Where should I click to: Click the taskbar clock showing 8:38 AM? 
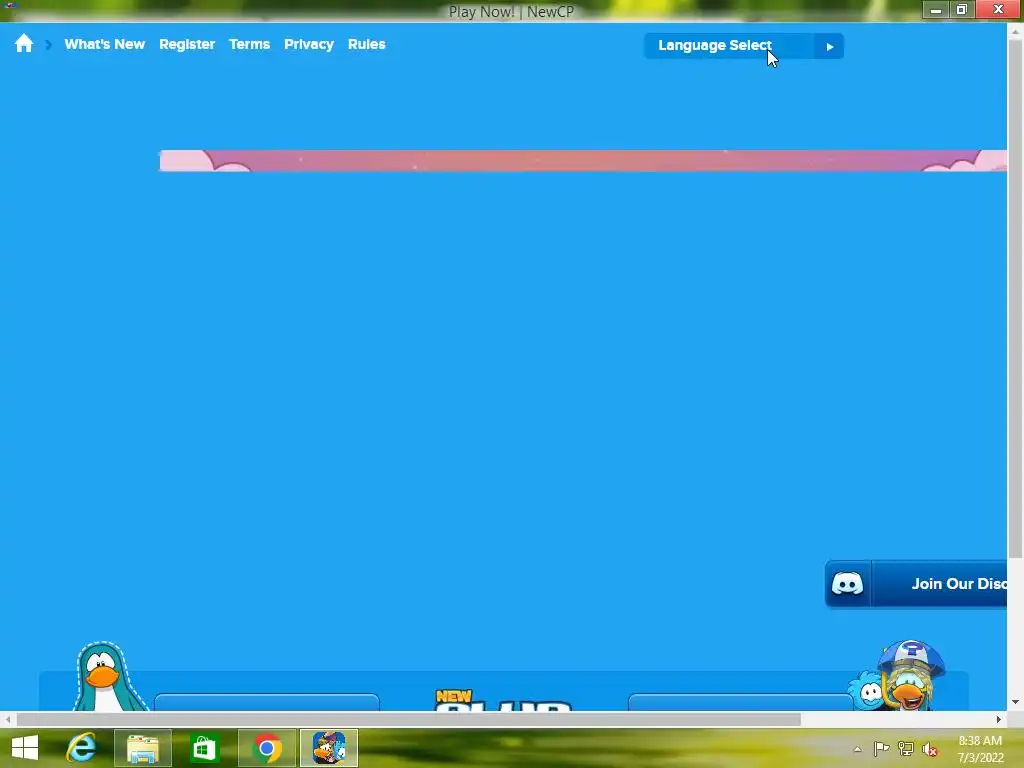pos(980,749)
